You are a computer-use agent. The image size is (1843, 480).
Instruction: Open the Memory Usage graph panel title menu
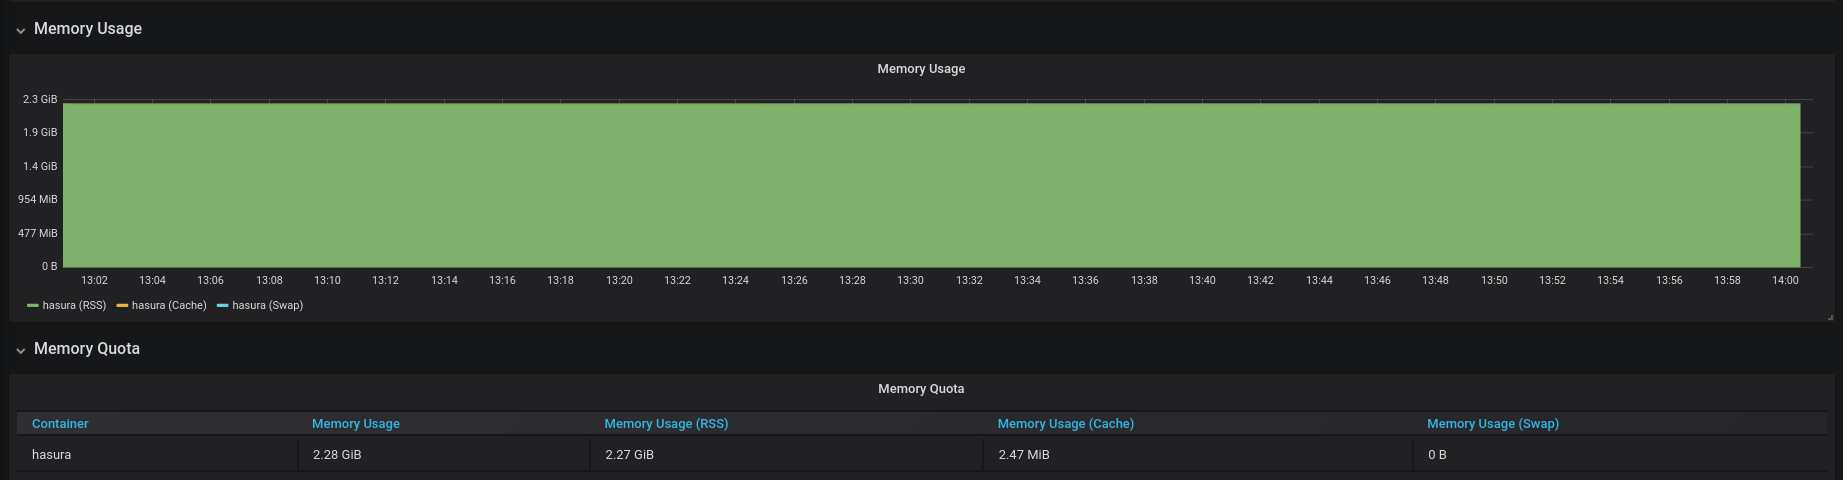(921, 69)
